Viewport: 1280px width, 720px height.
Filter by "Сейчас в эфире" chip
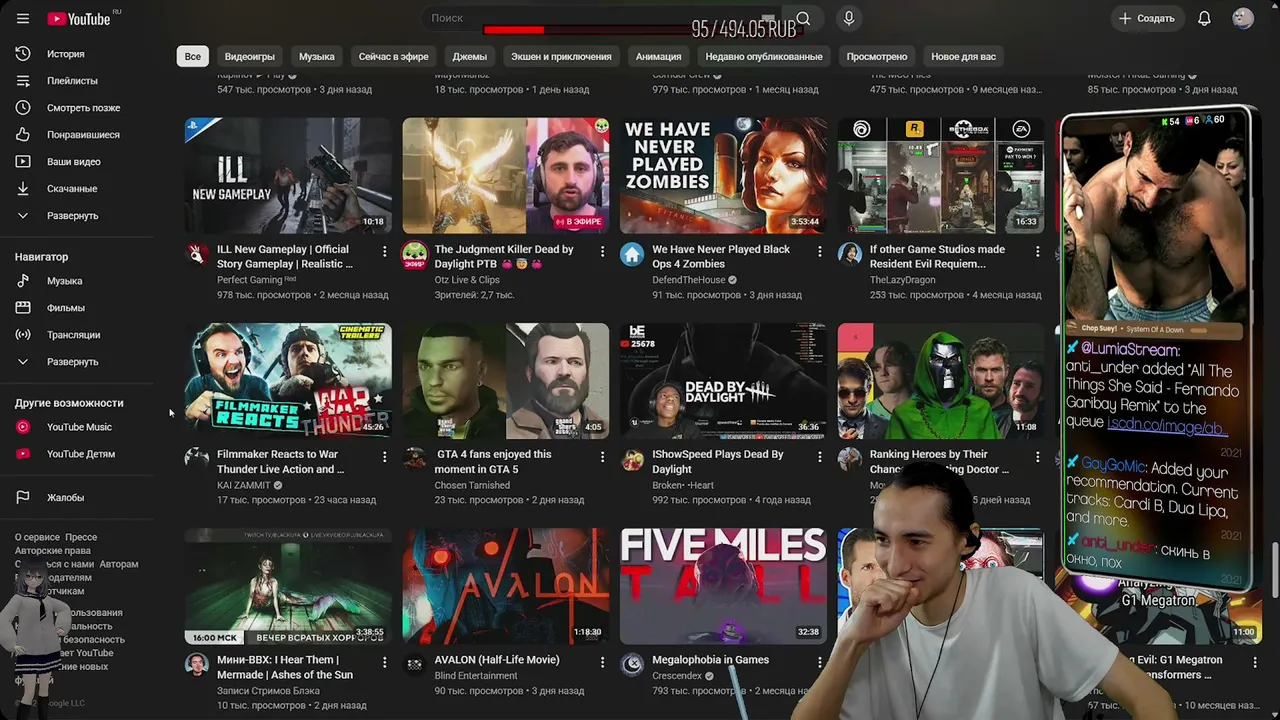click(394, 56)
